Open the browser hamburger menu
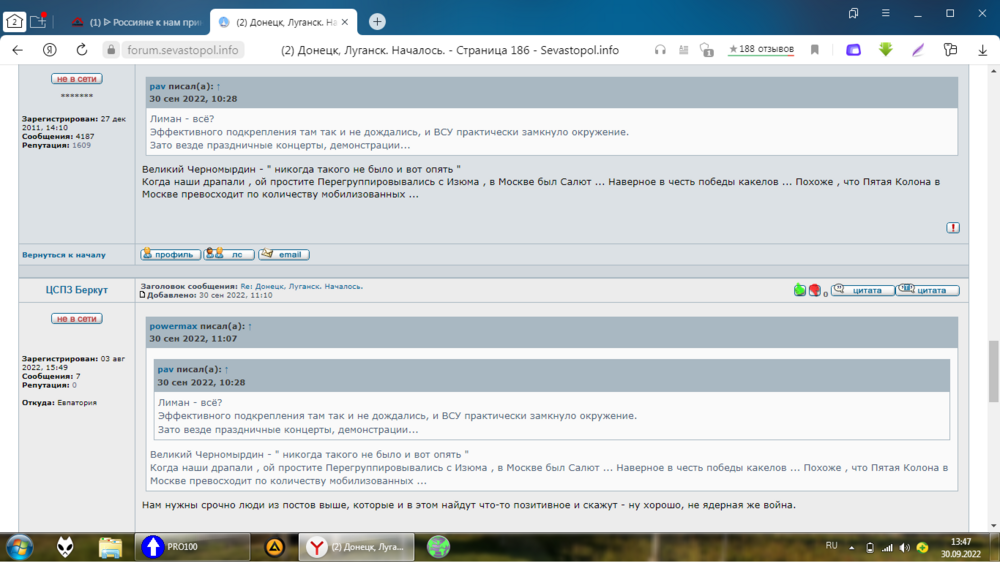 click(x=886, y=13)
